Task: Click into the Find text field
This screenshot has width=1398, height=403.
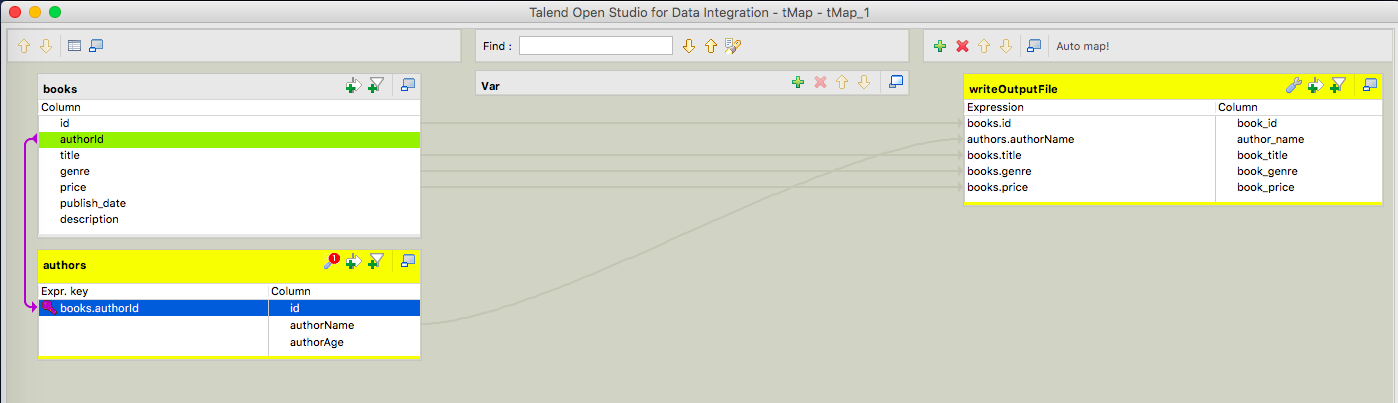Action: point(596,46)
